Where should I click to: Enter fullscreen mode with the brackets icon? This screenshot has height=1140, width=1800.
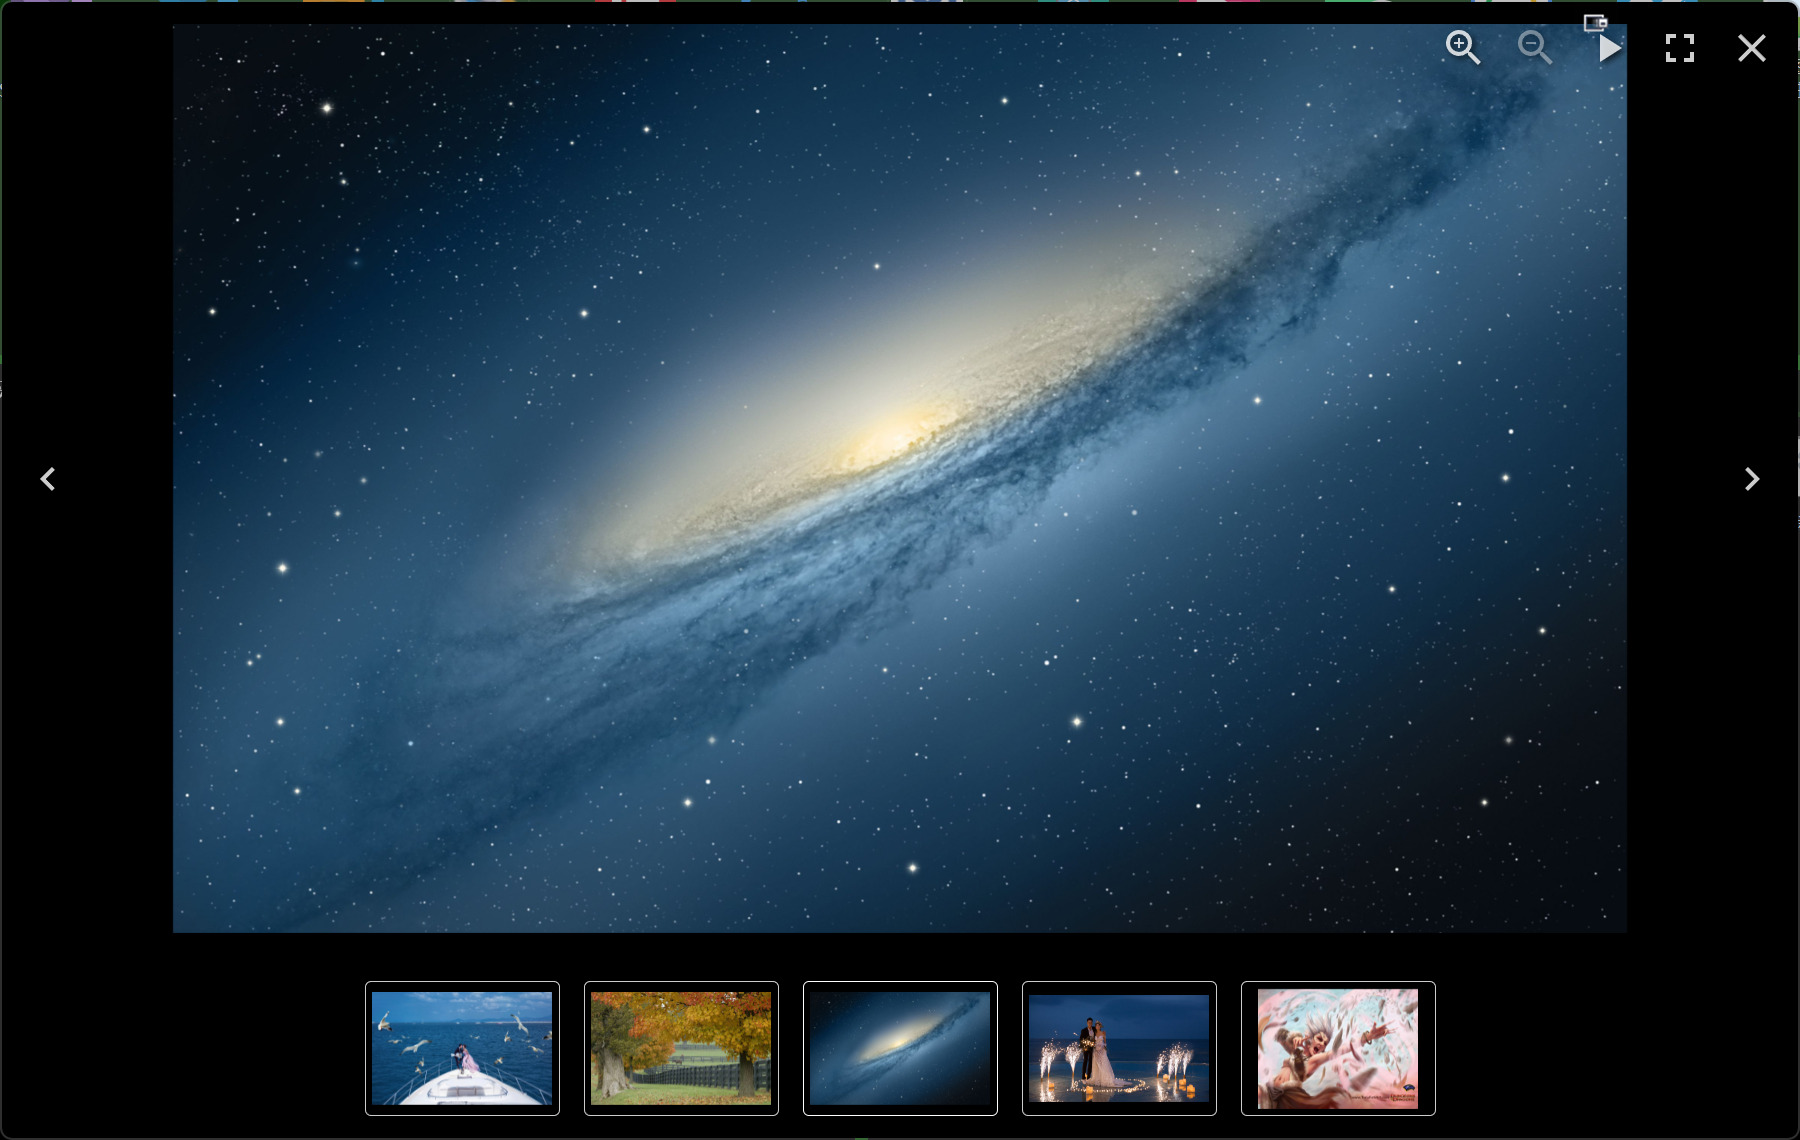pos(1680,48)
